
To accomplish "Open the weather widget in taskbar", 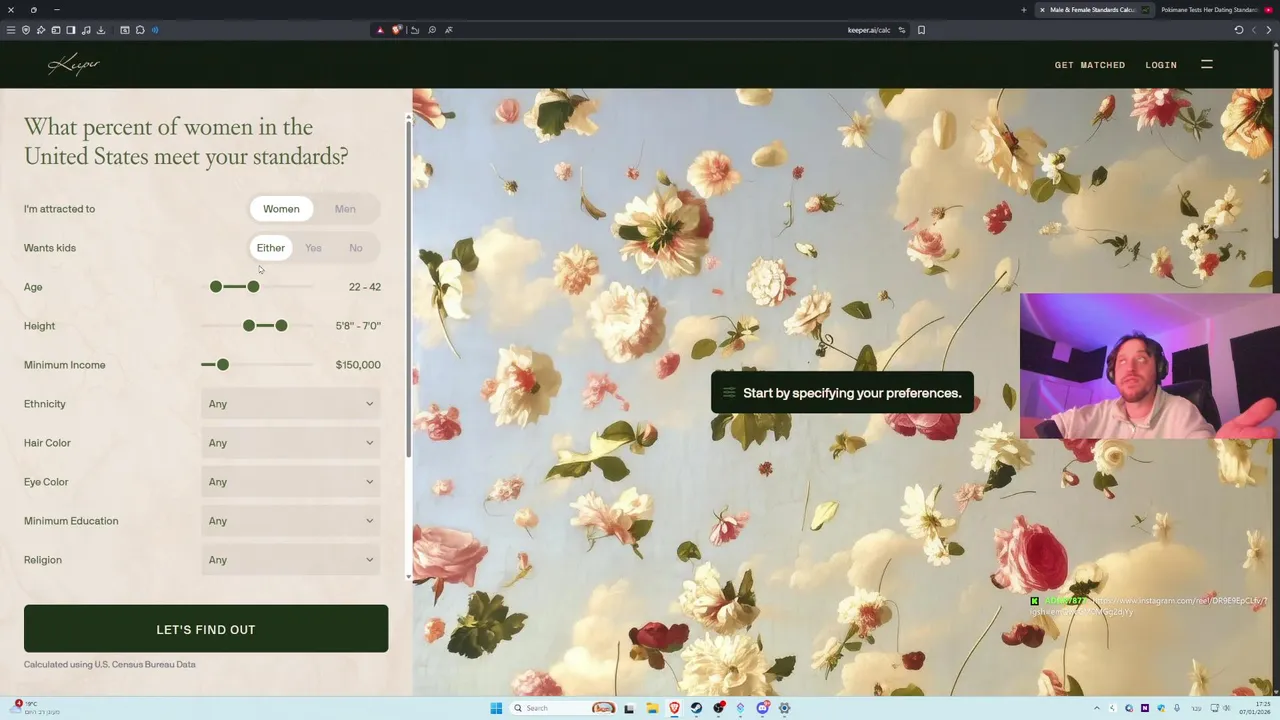I will click(x=36, y=708).
